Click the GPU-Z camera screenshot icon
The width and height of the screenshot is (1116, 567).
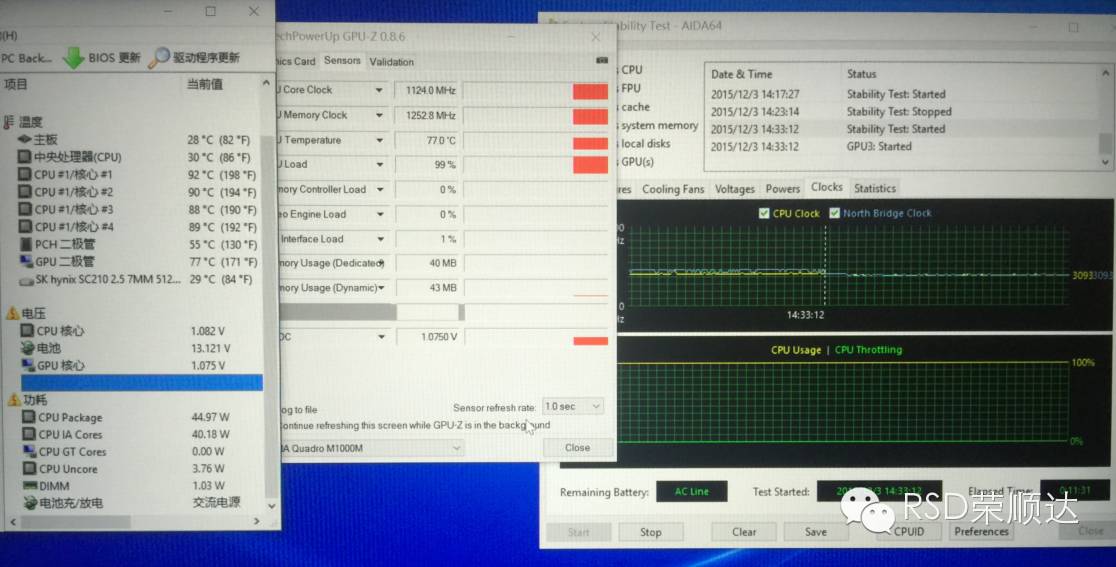coord(602,60)
